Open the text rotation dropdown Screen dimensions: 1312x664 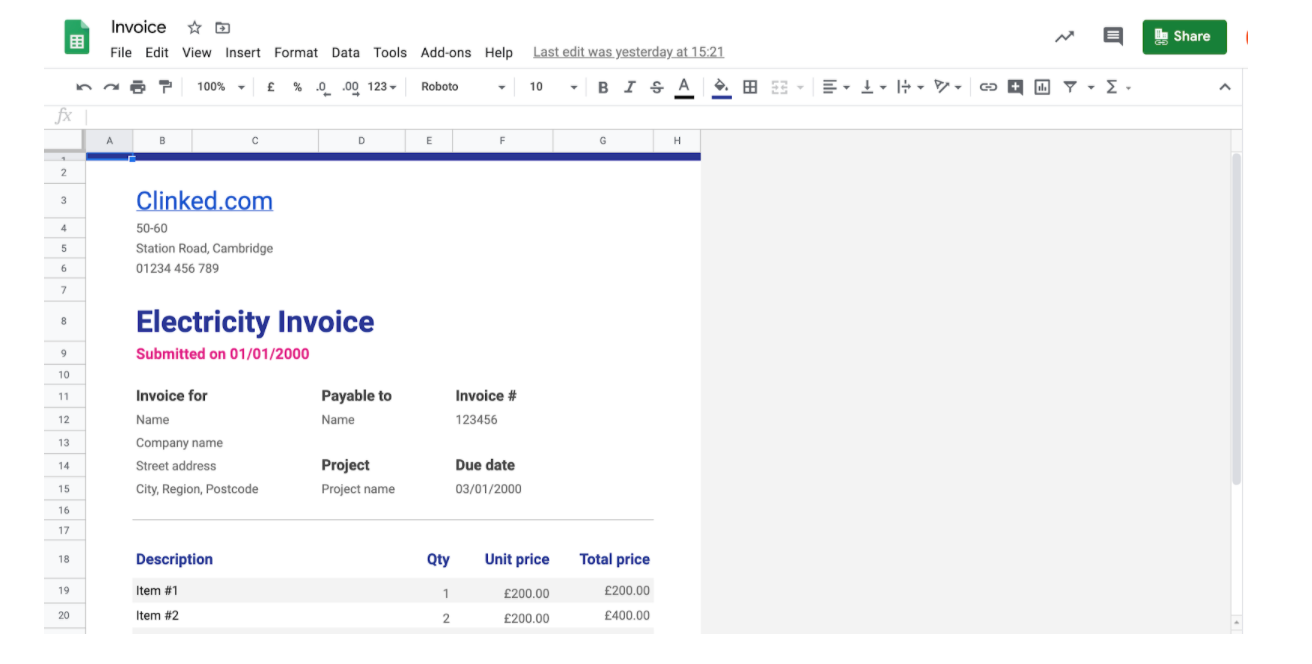(947, 87)
